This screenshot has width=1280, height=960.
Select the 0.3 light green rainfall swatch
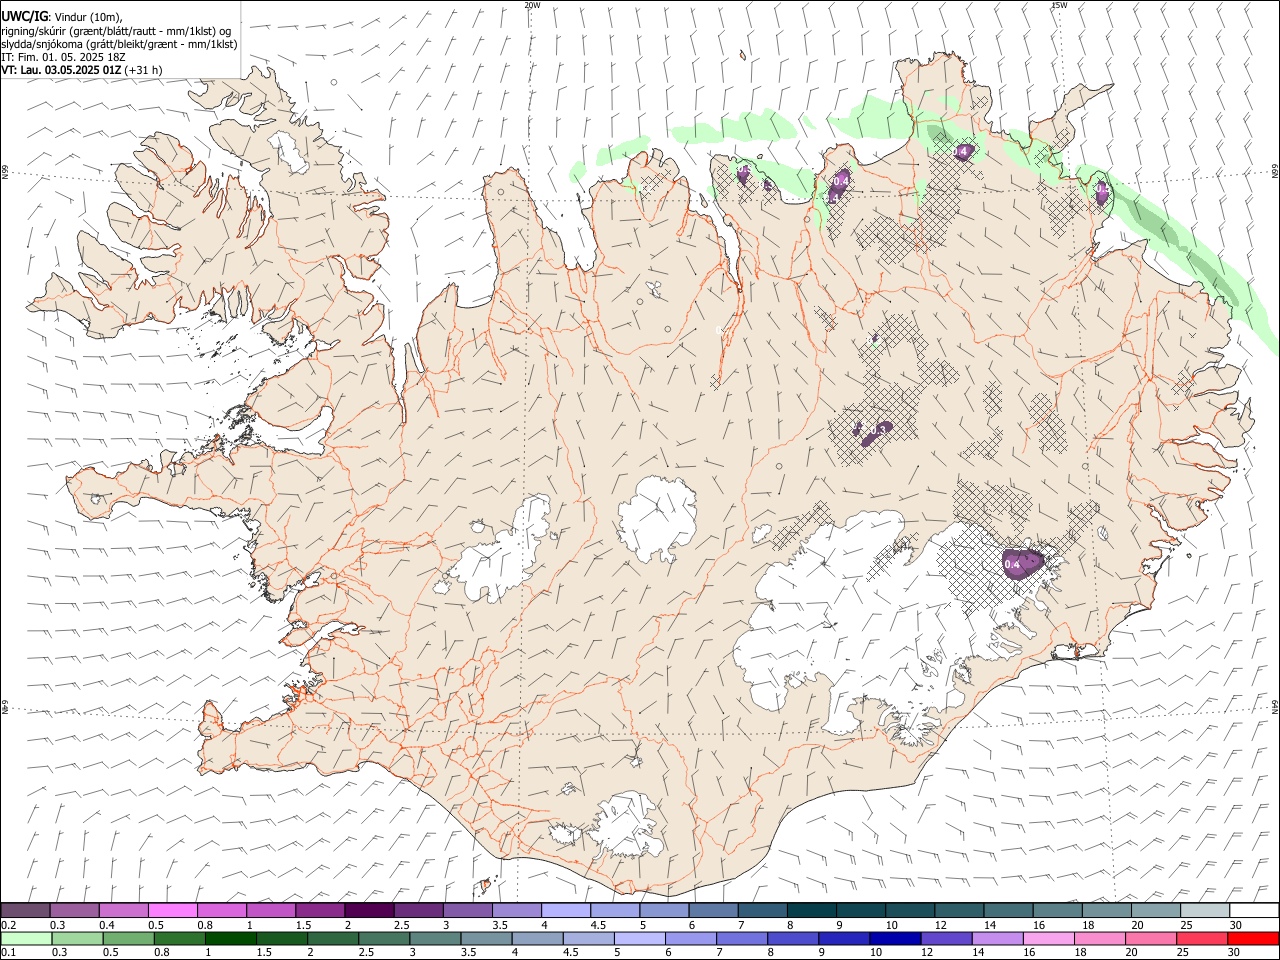coord(77,939)
